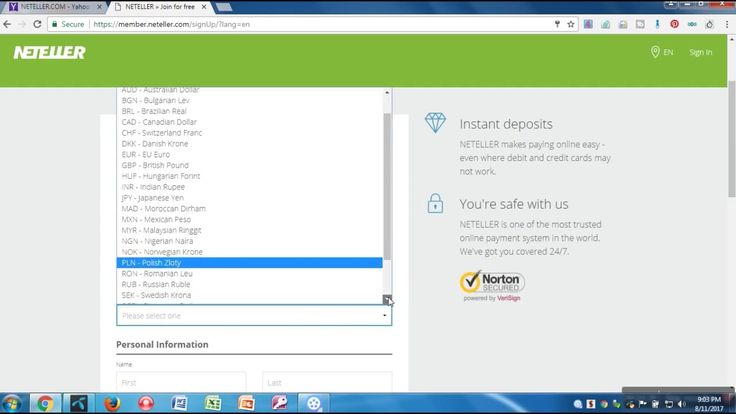Choose NGN - Nigerian Naira
This screenshot has width=736, height=414.
click(x=250, y=241)
